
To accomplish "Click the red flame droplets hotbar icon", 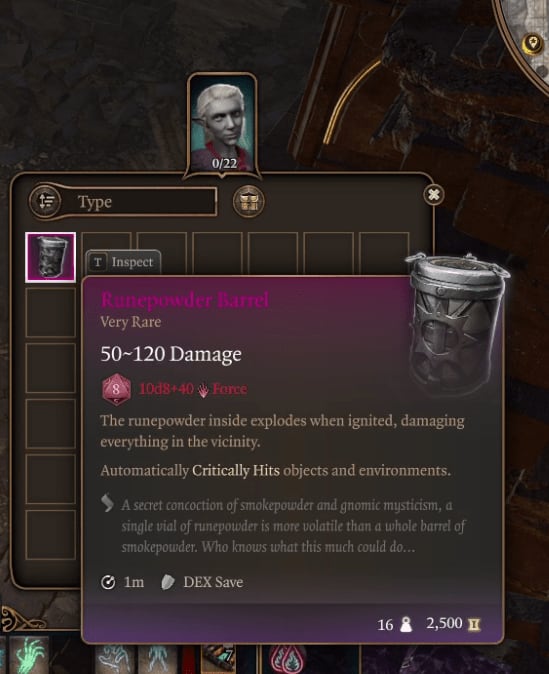I will click(287, 659).
